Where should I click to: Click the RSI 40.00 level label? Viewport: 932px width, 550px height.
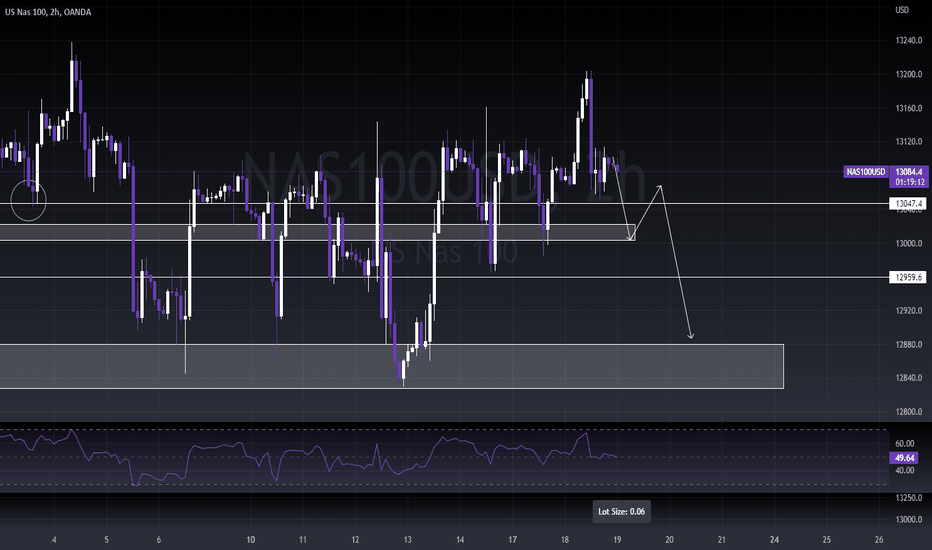click(x=904, y=470)
